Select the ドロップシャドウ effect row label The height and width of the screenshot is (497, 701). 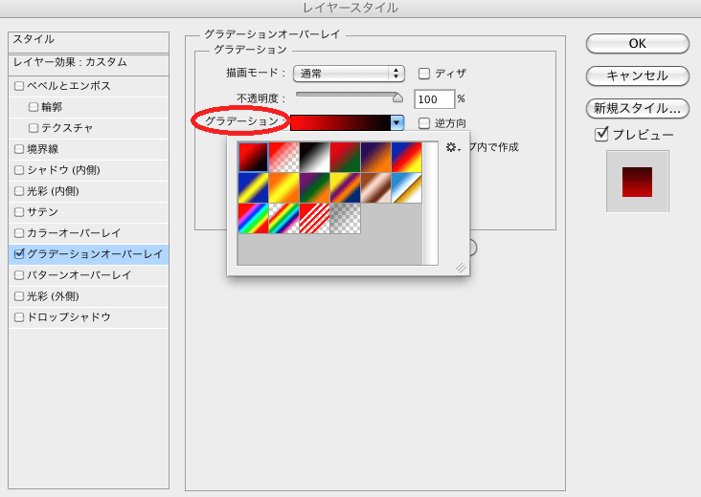tap(68, 317)
